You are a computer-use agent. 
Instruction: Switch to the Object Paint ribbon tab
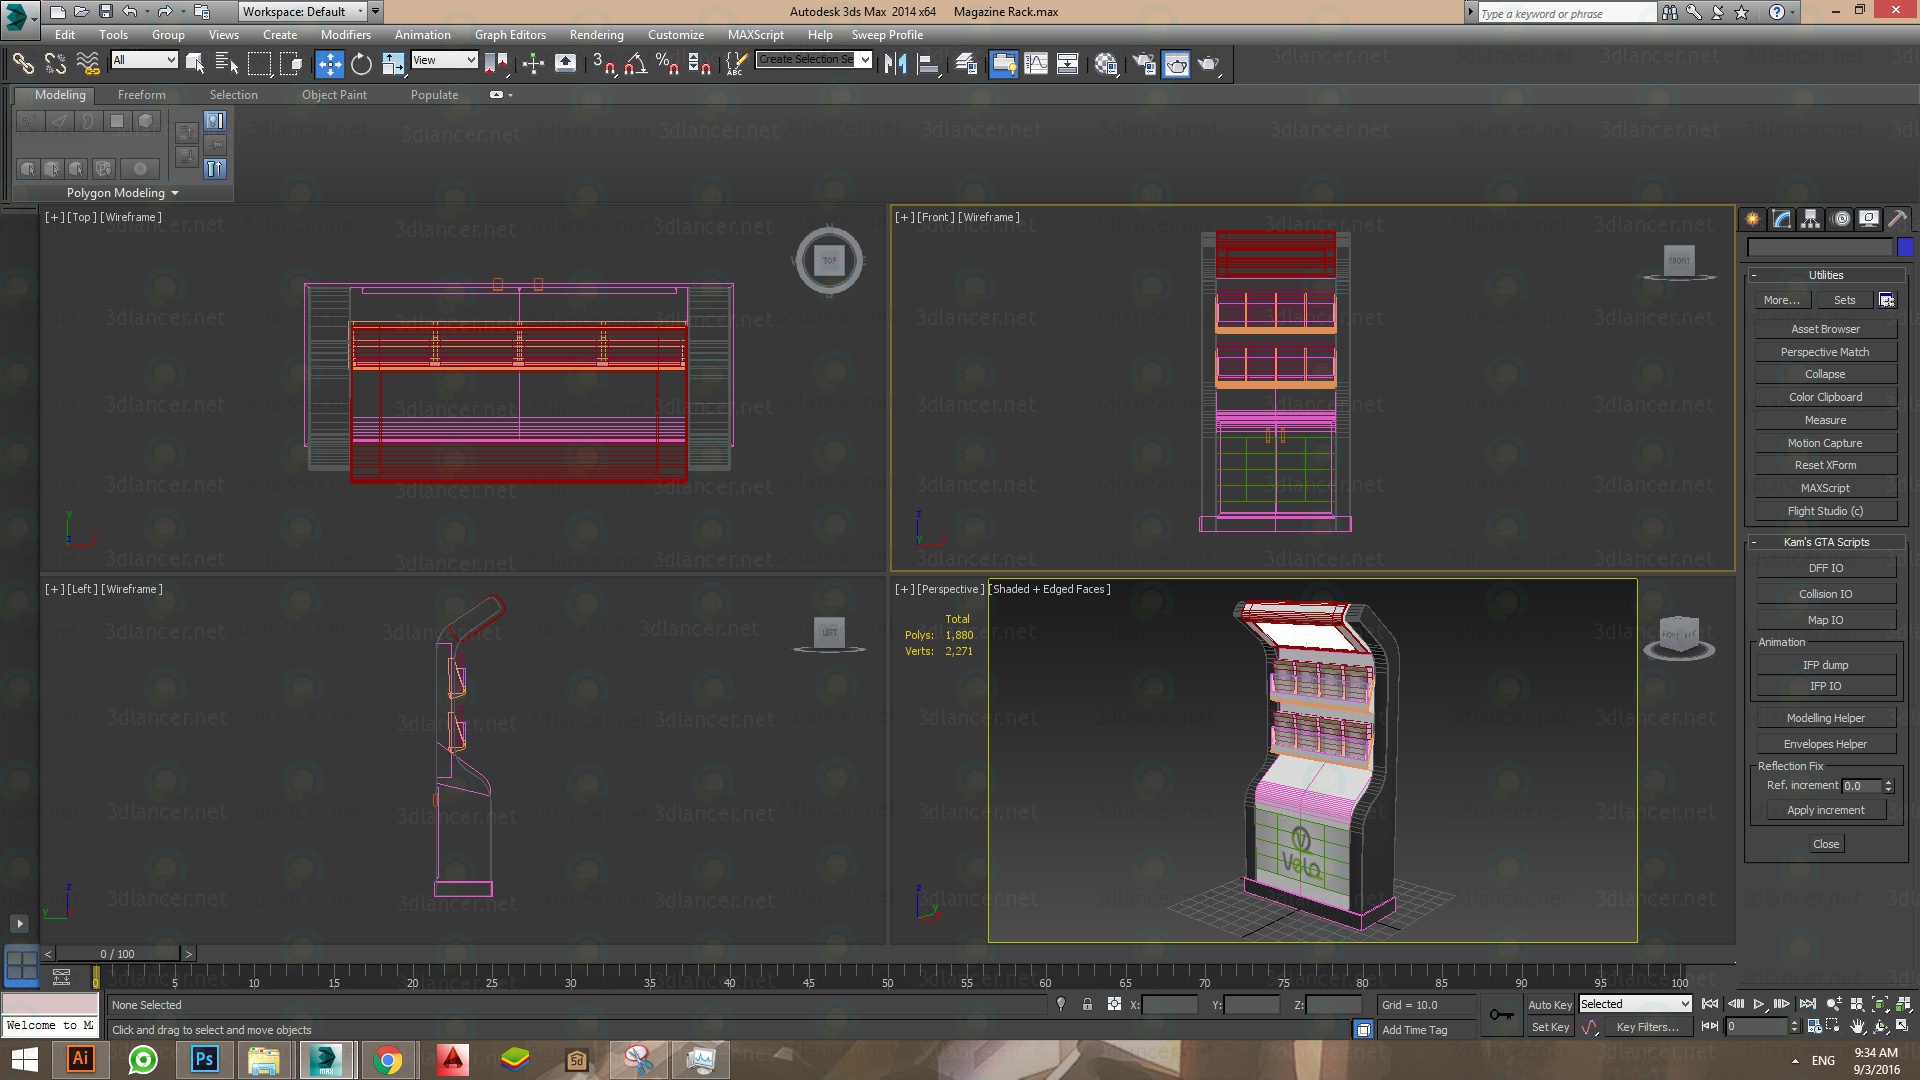tap(334, 94)
